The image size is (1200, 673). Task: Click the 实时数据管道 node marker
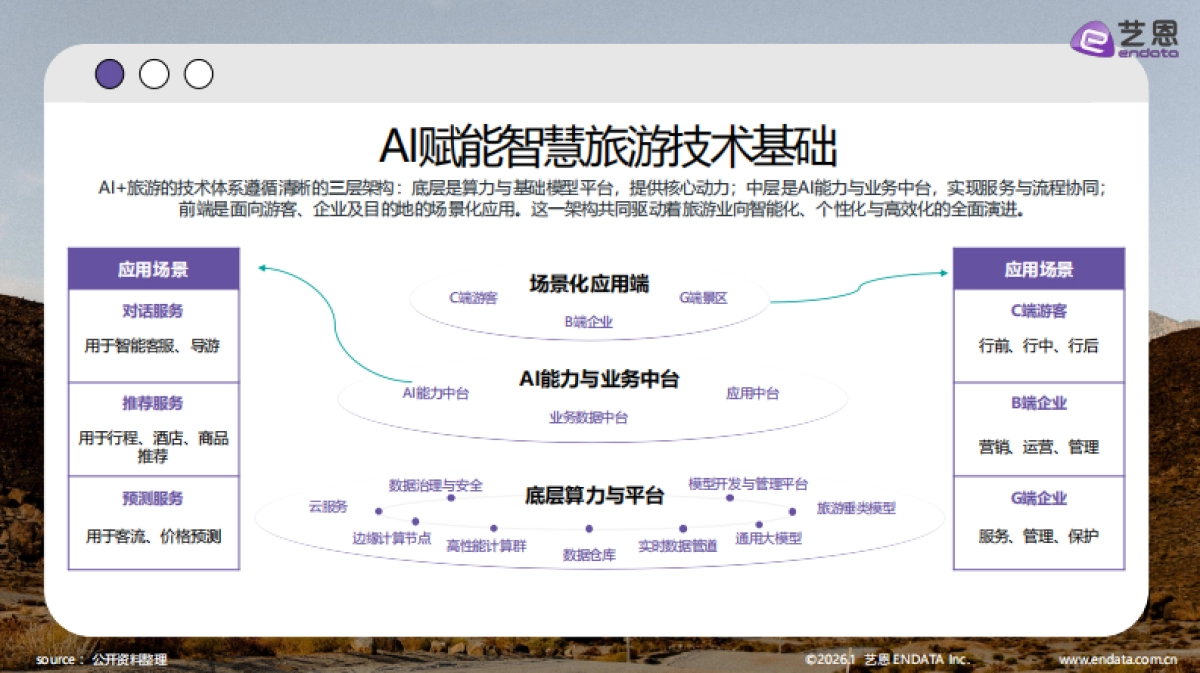tap(681, 527)
